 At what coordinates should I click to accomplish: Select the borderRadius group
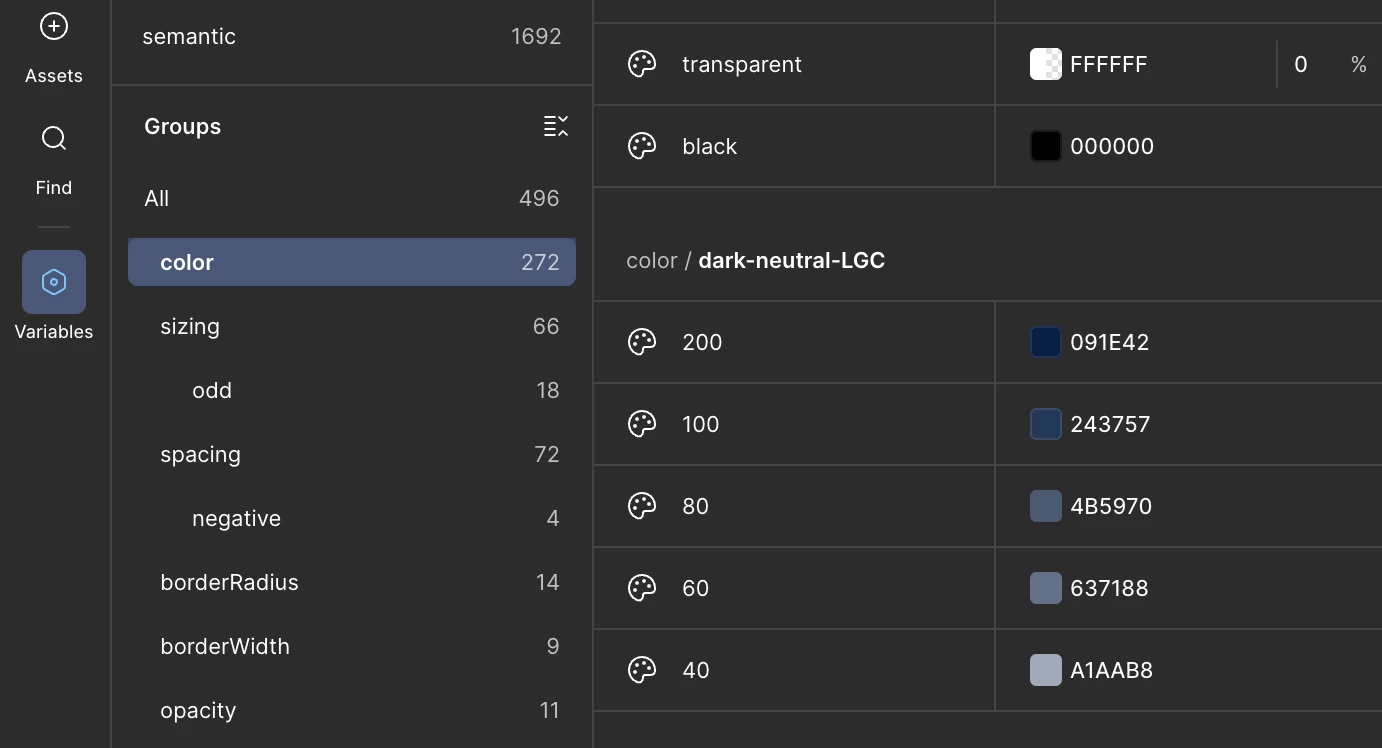click(352, 582)
